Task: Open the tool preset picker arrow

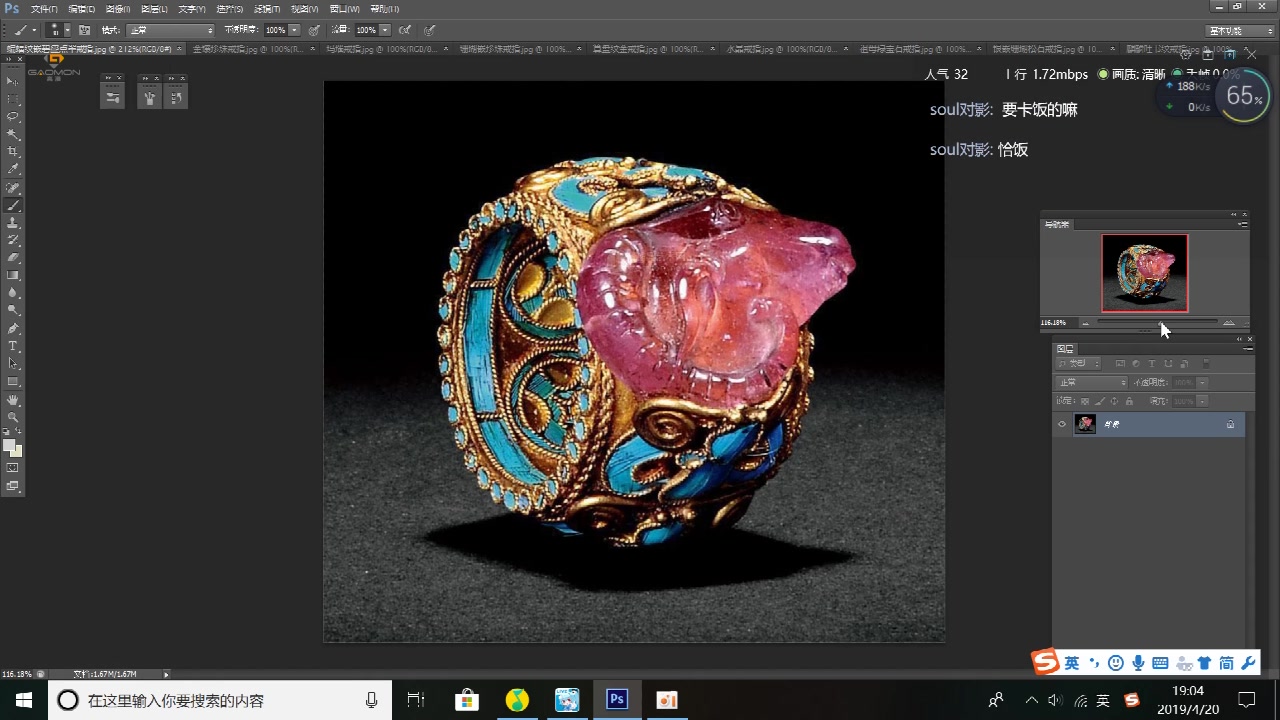Action: tap(34, 31)
